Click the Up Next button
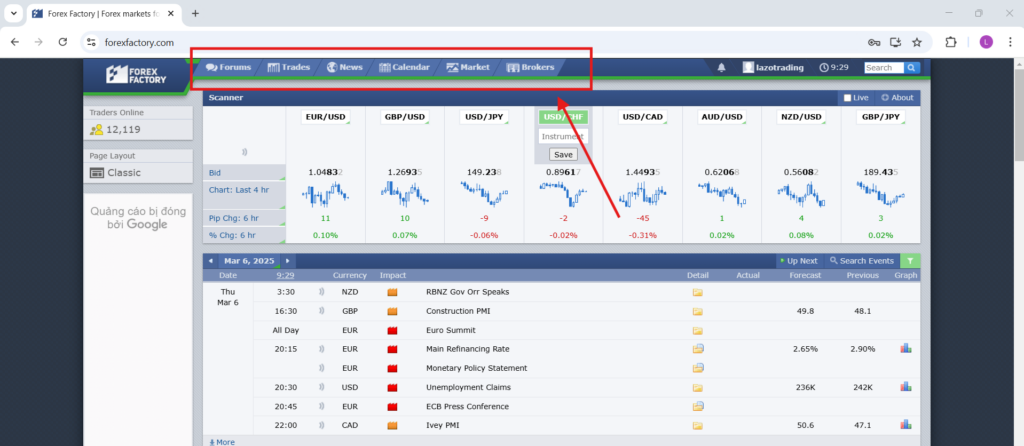The width and height of the screenshot is (1024, 446). point(799,261)
